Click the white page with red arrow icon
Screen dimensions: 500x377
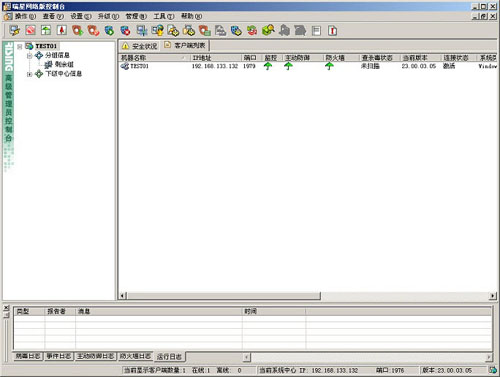coord(62,31)
